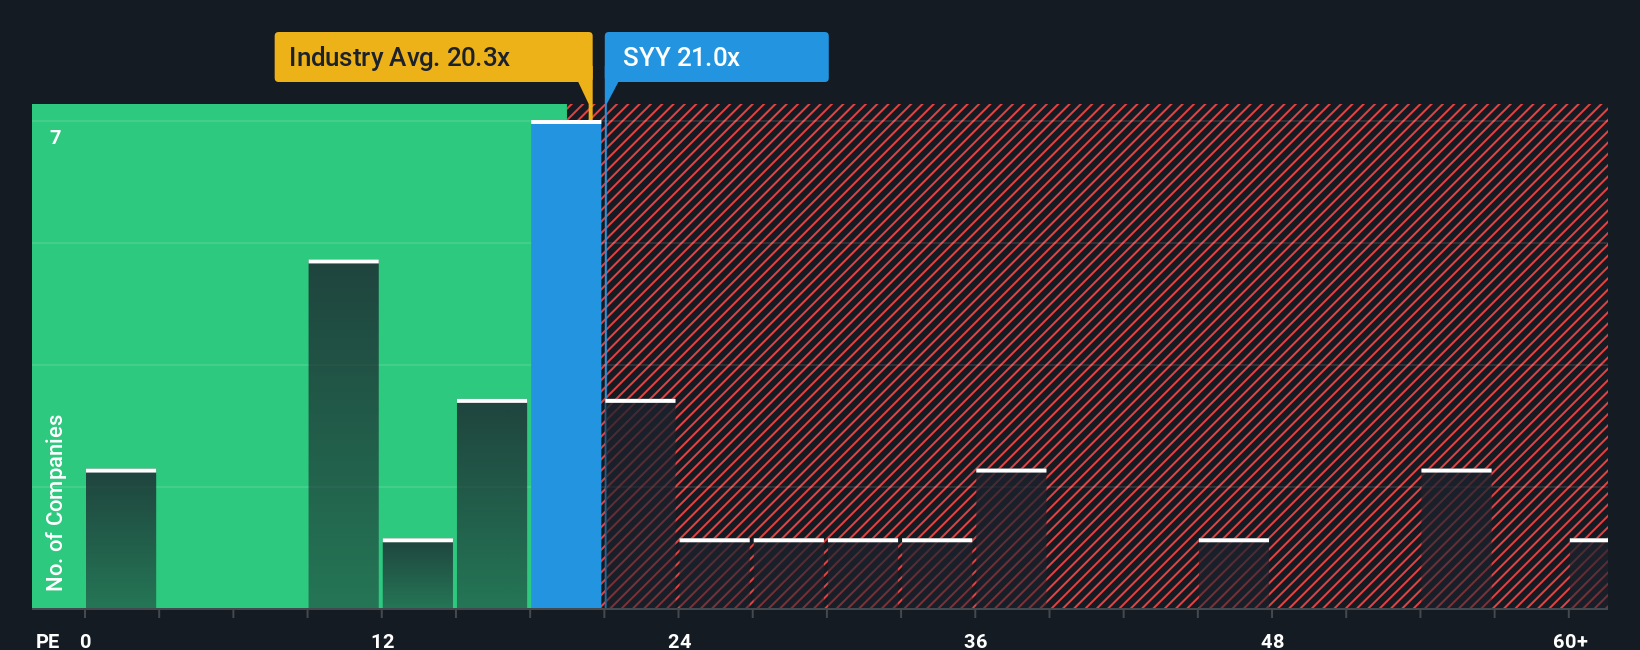Click the x-axis label 24
Screen dimensions: 1640x650
pos(680,640)
